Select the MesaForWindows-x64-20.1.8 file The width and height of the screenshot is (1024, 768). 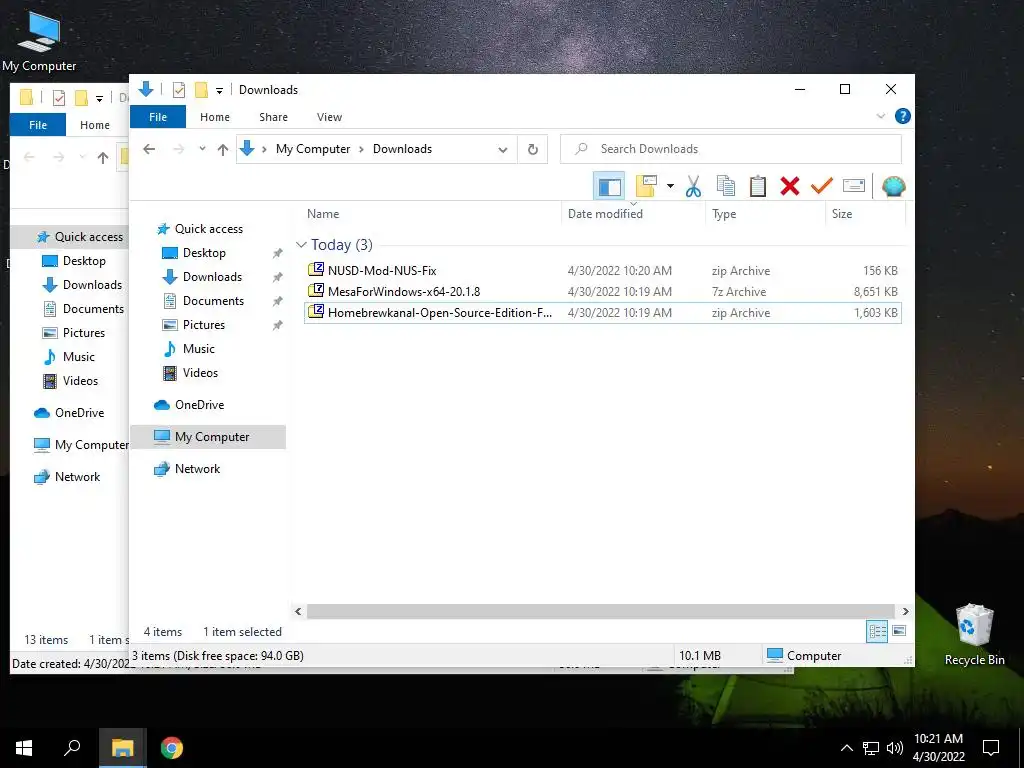coord(602,291)
